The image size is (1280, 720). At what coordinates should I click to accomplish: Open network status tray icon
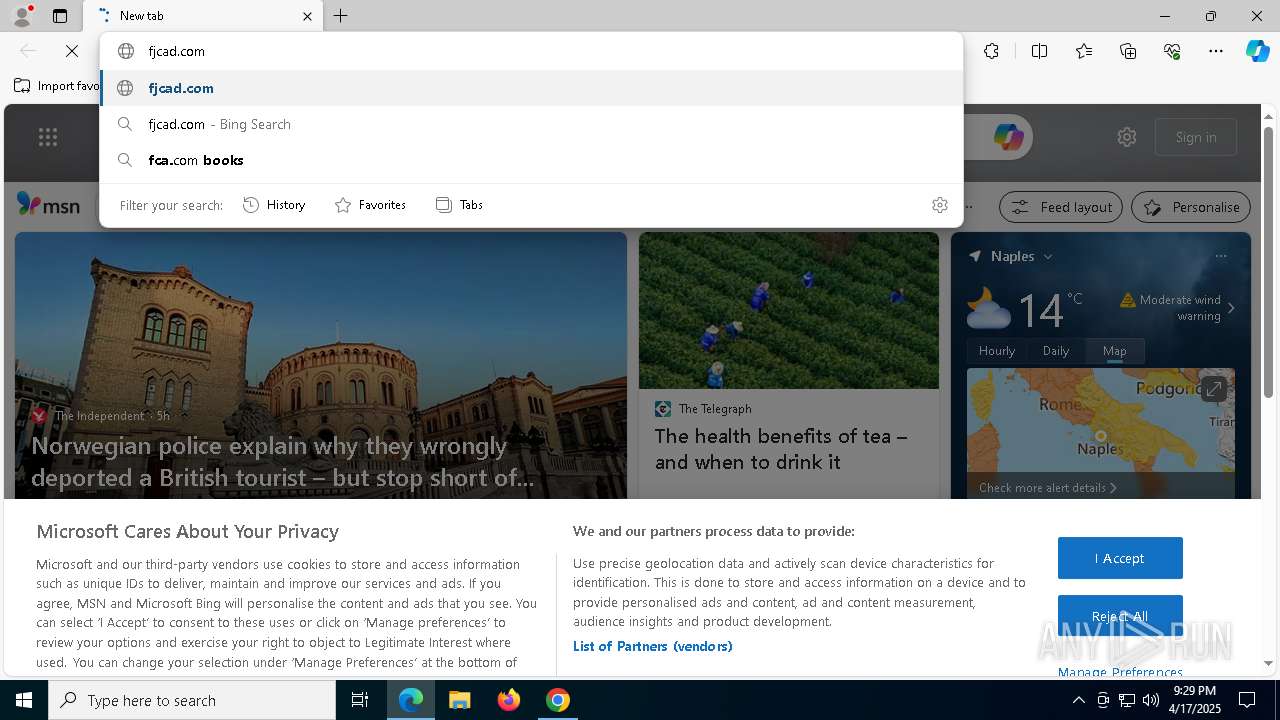pos(1127,700)
